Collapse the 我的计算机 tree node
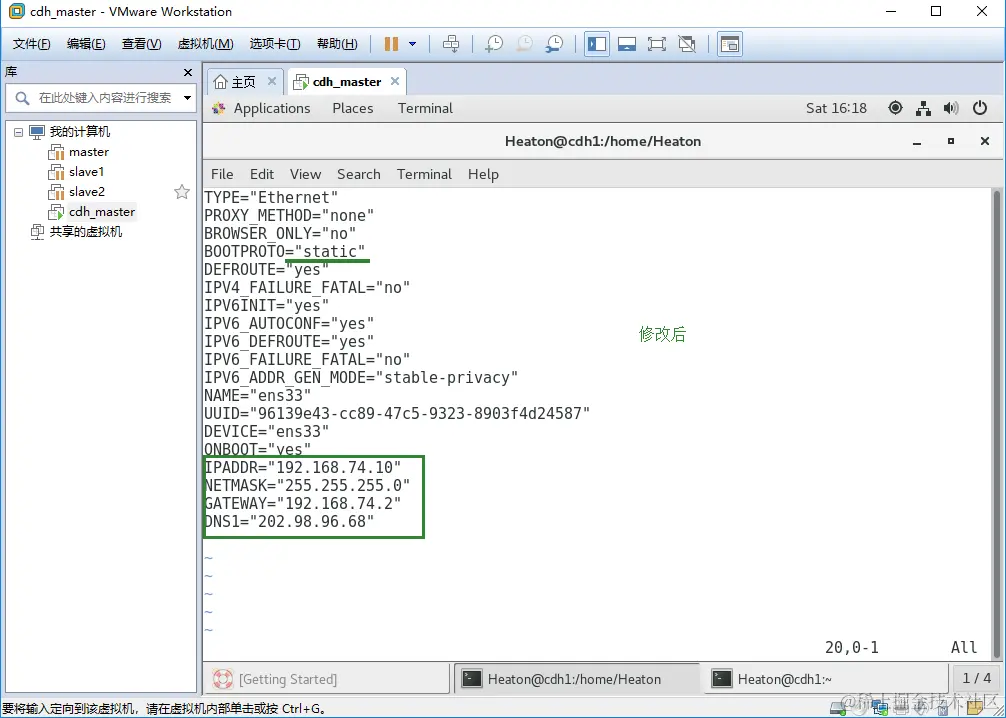This screenshot has width=1006, height=718. (18, 132)
